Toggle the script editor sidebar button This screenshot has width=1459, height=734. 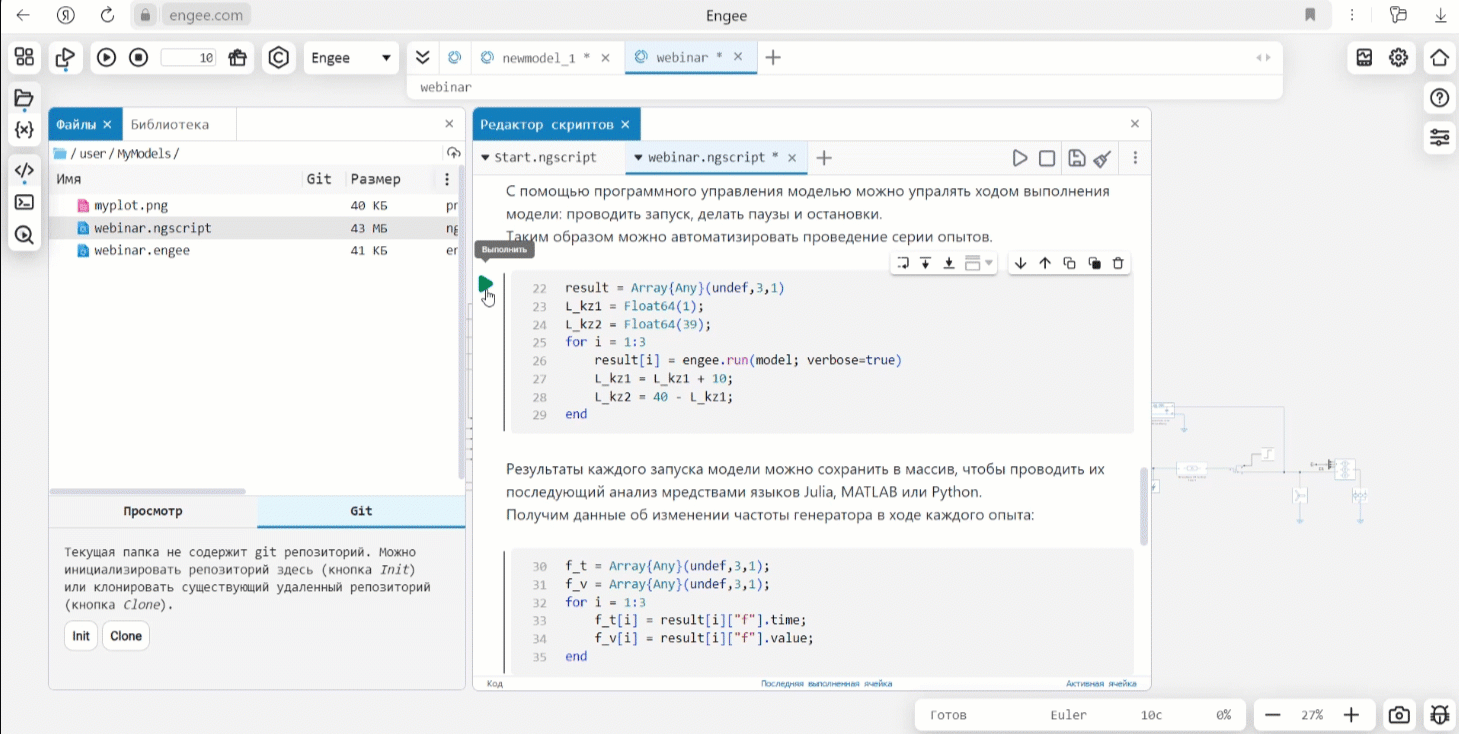pyautogui.click(x=24, y=170)
